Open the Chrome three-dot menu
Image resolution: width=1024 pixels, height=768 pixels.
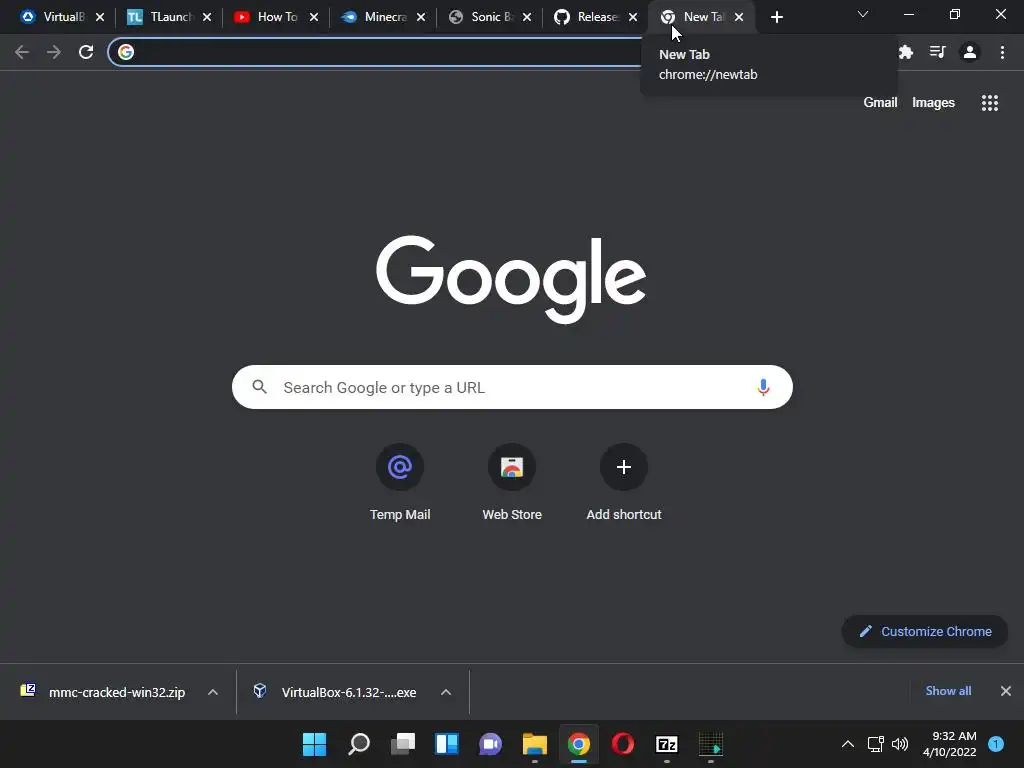[x=1002, y=52]
